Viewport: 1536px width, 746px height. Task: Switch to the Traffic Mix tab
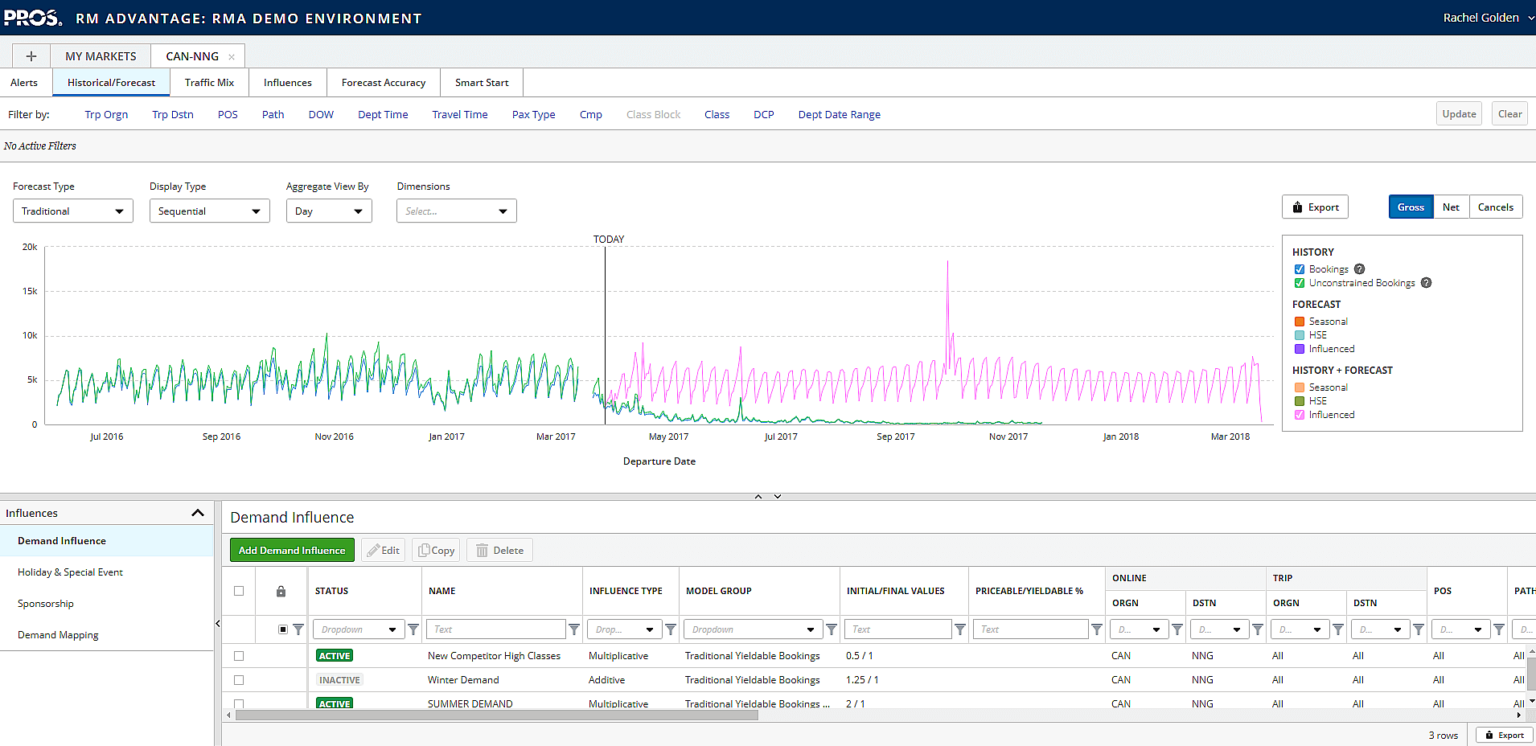click(x=208, y=82)
